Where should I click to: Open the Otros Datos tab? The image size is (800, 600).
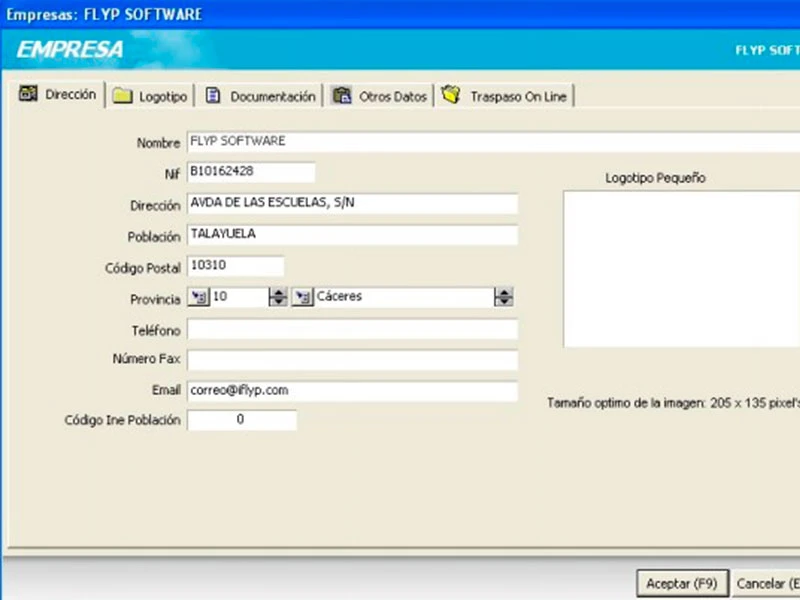click(x=379, y=96)
